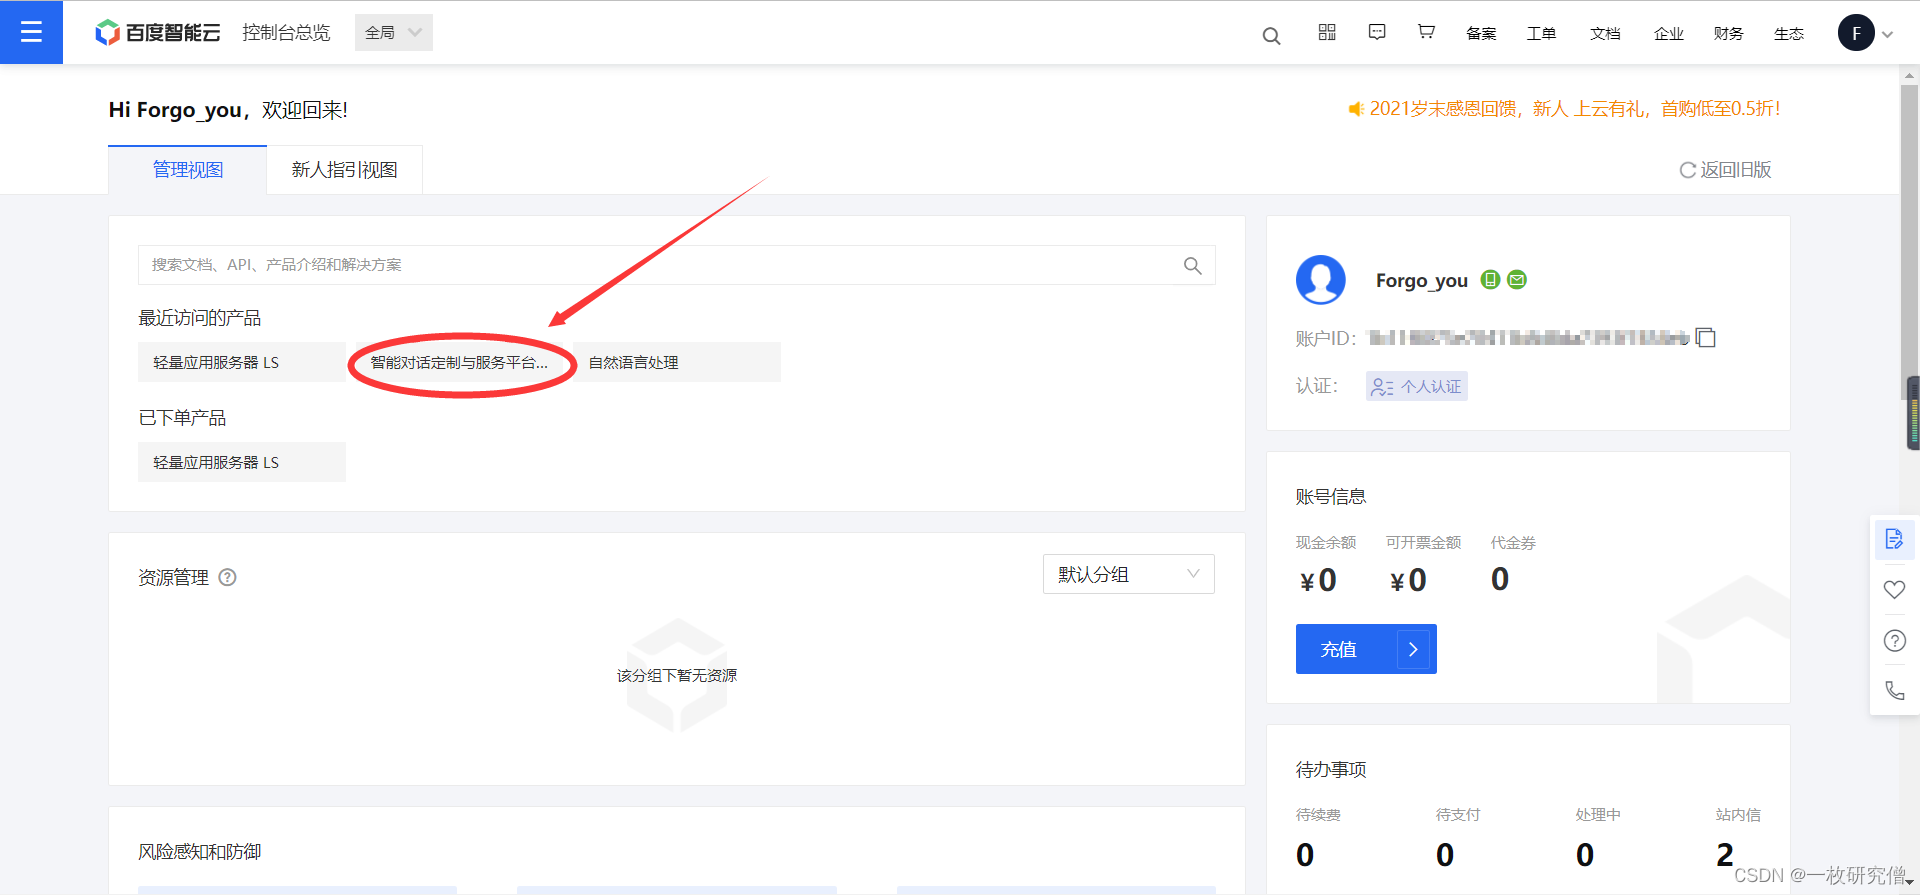The image size is (1920, 895).
Task: Copy the account ID with copy icon
Action: tap(1706, 338)
